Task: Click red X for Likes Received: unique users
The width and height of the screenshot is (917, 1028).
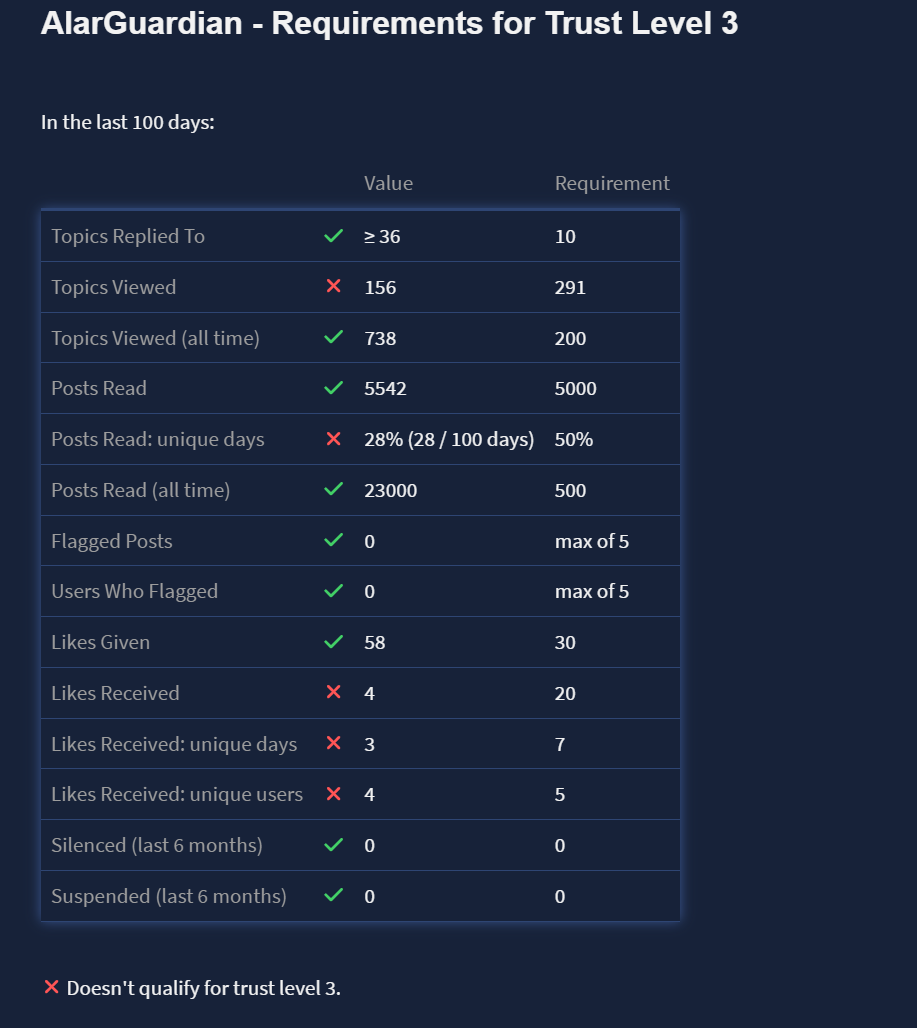Action: 334,794
